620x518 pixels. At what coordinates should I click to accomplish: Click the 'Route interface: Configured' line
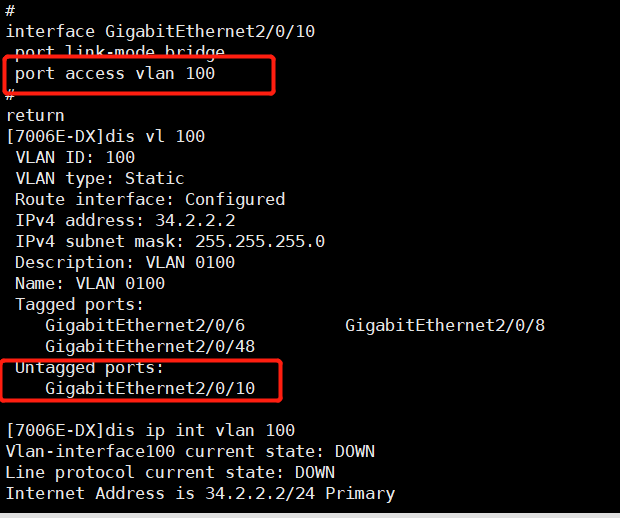click(x=150, y=199)
